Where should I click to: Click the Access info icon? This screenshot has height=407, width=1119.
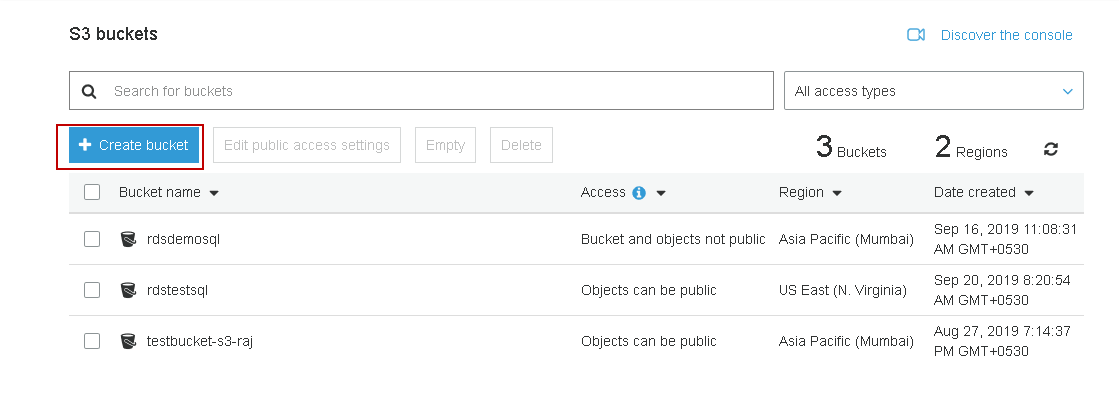point(639,193)
